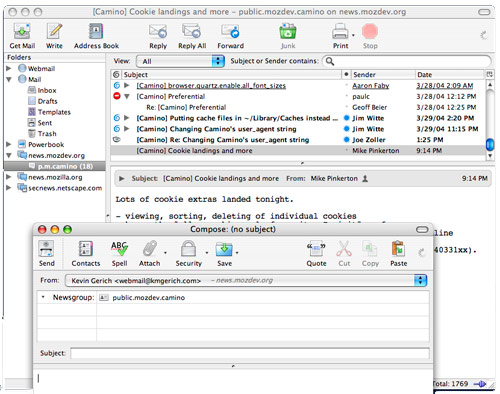
Task: Open the Sent folder
Action: [x=40, y=123]
